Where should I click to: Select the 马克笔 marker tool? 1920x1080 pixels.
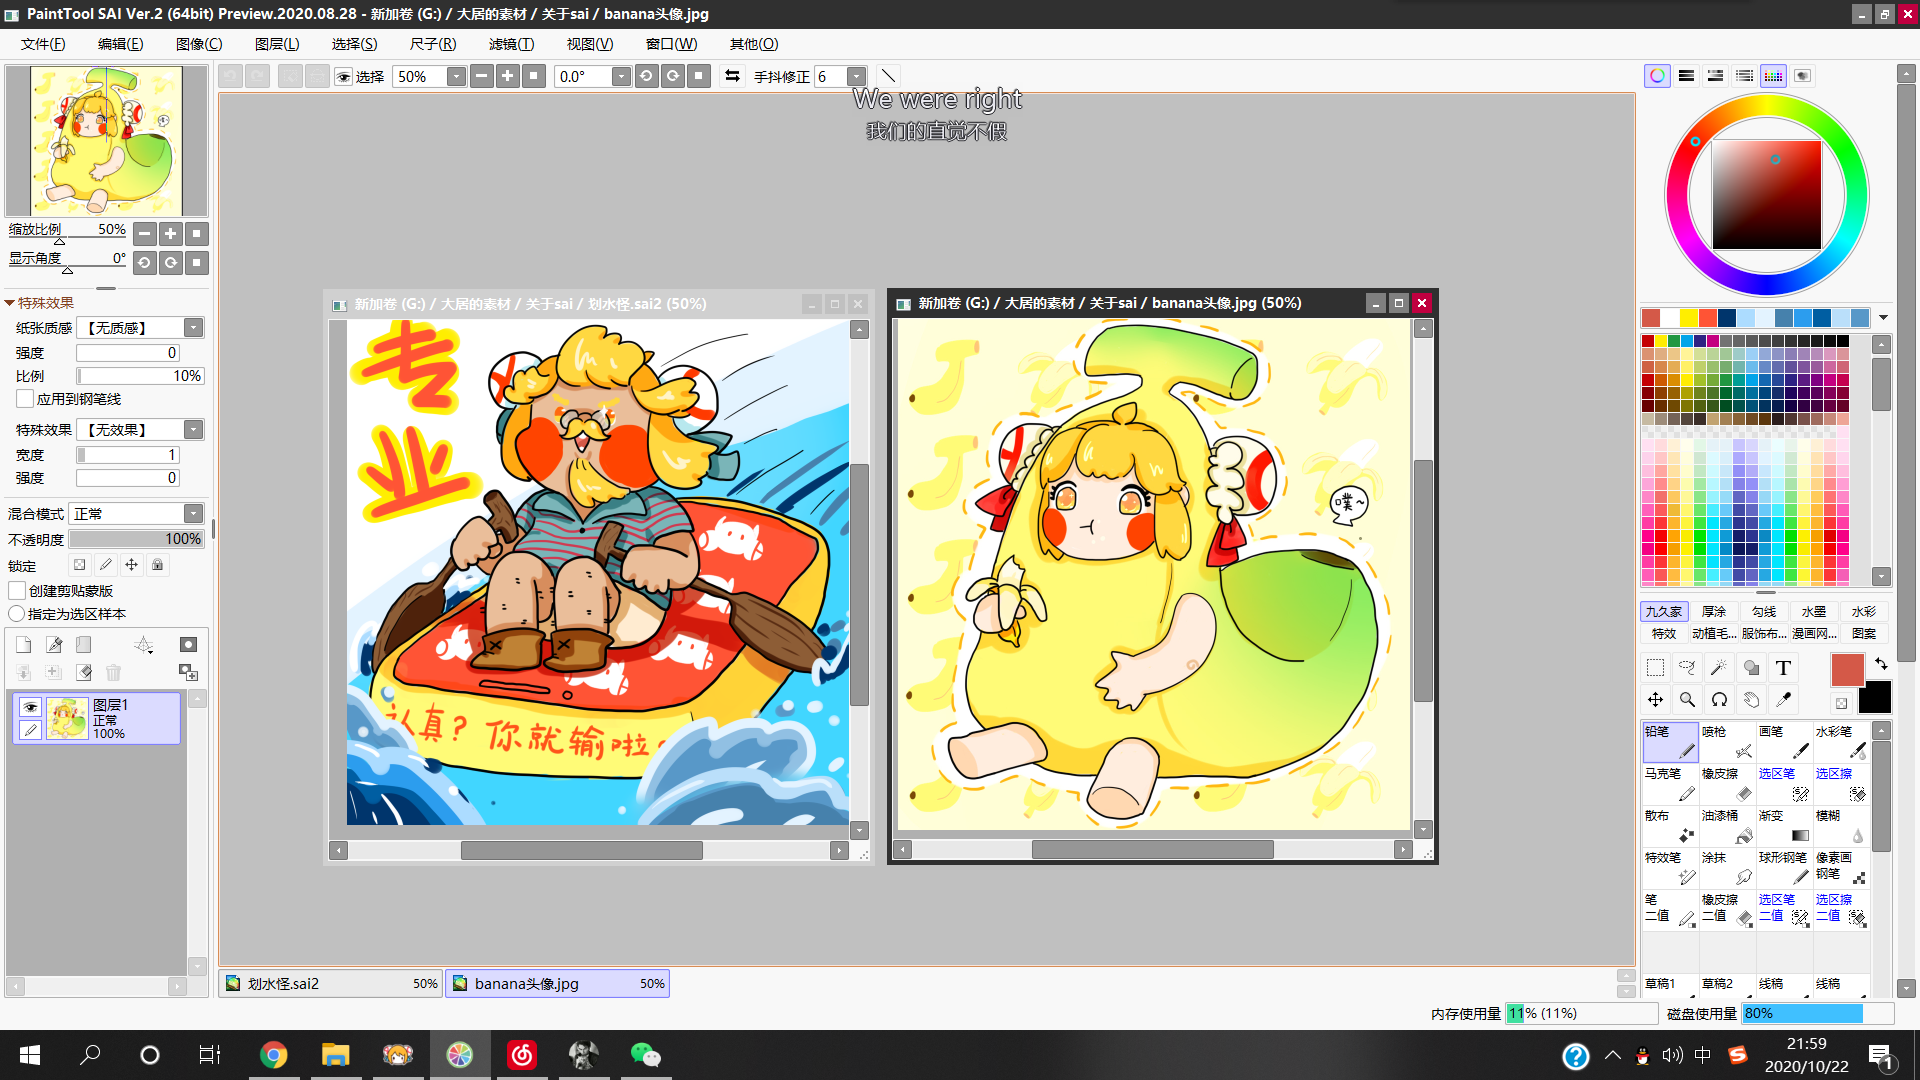[1670, 784]
